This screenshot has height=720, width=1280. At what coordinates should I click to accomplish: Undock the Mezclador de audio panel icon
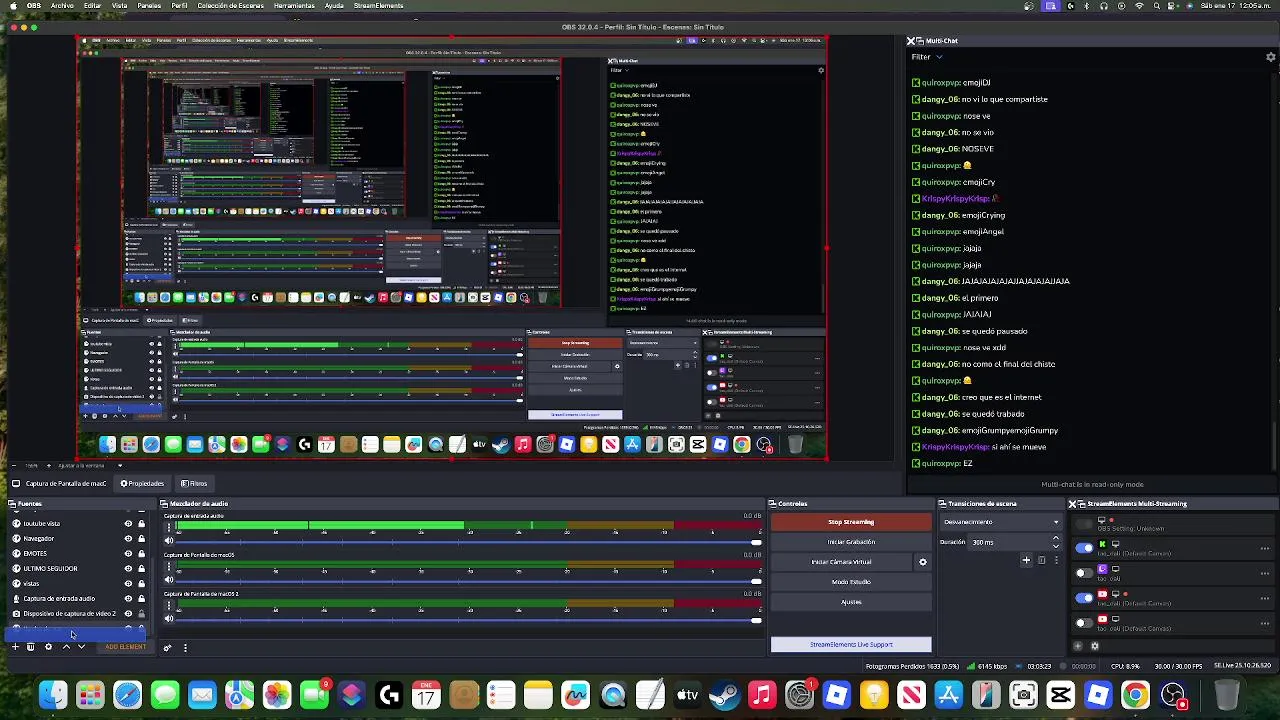click(x=164, y=504)
